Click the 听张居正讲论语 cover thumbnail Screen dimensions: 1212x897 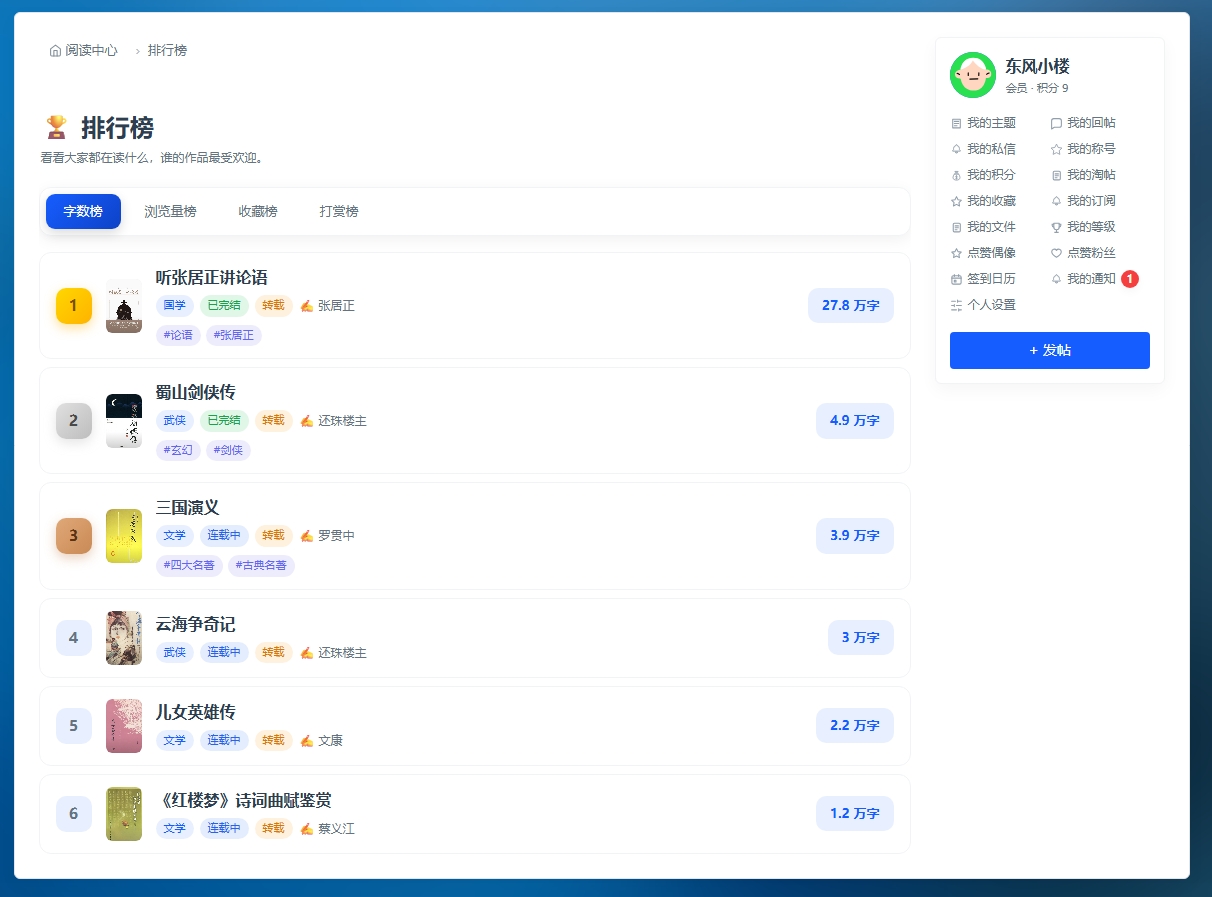pos(124,306)
